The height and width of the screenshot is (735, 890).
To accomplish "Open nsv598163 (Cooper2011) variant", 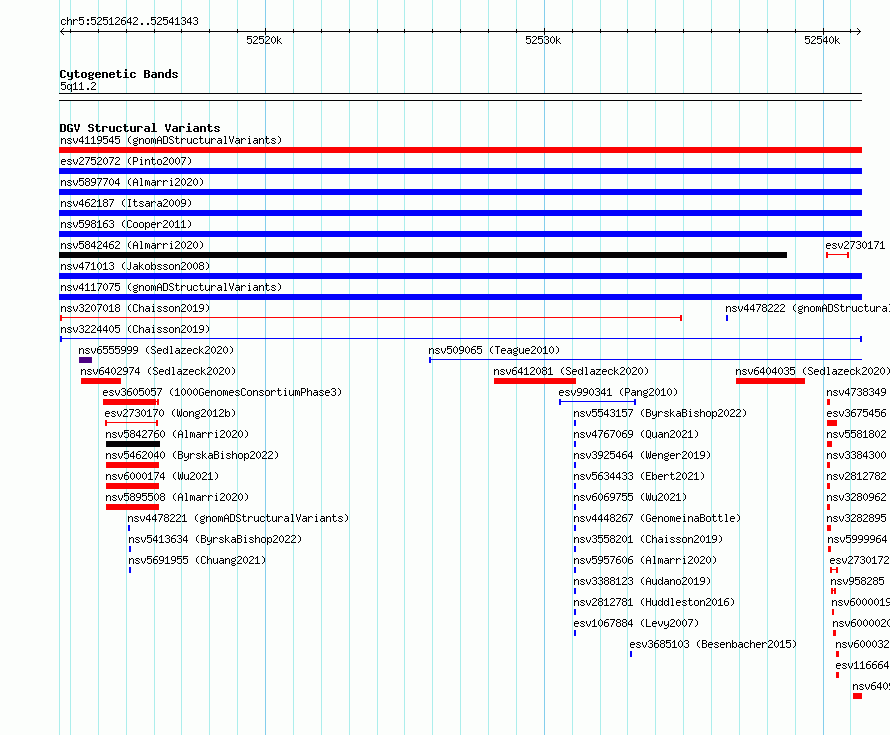I will click(x=126, y=224).
